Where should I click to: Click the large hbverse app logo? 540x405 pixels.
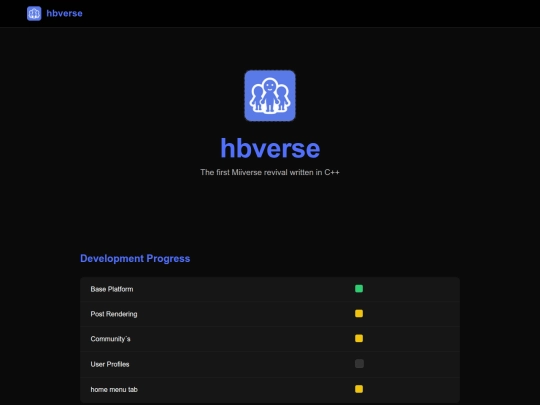tap(270, 96)
